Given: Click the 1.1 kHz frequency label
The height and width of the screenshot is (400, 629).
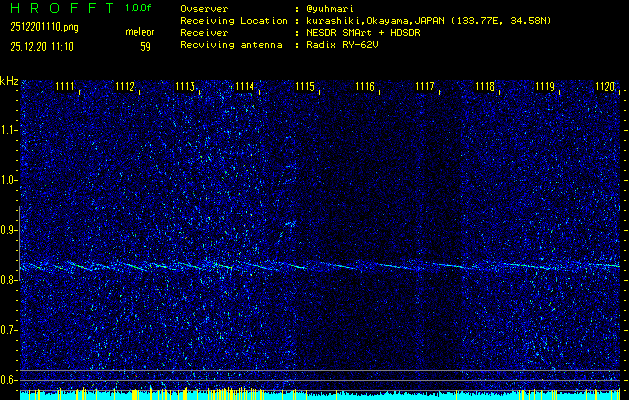Looking at the screenshot, I should pyautogui.click(x=9, y=130).
